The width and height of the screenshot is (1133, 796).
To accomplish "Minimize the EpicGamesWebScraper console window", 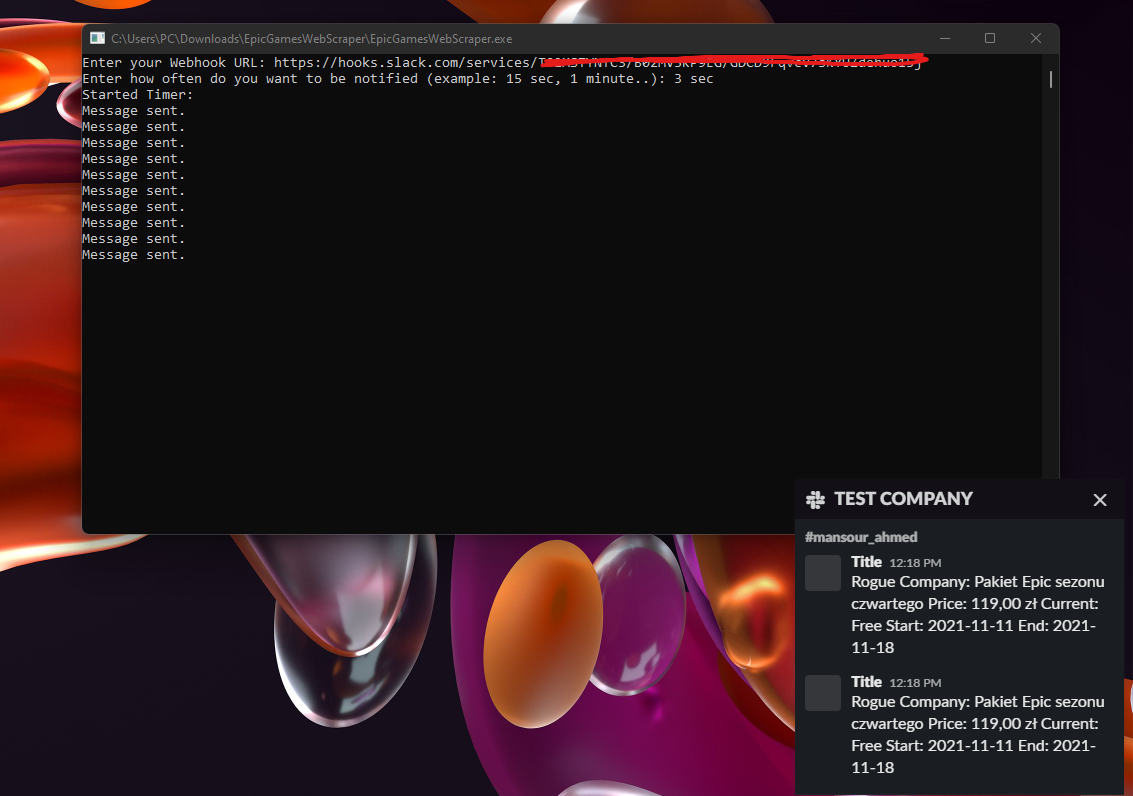I will (x=944, y=38).
